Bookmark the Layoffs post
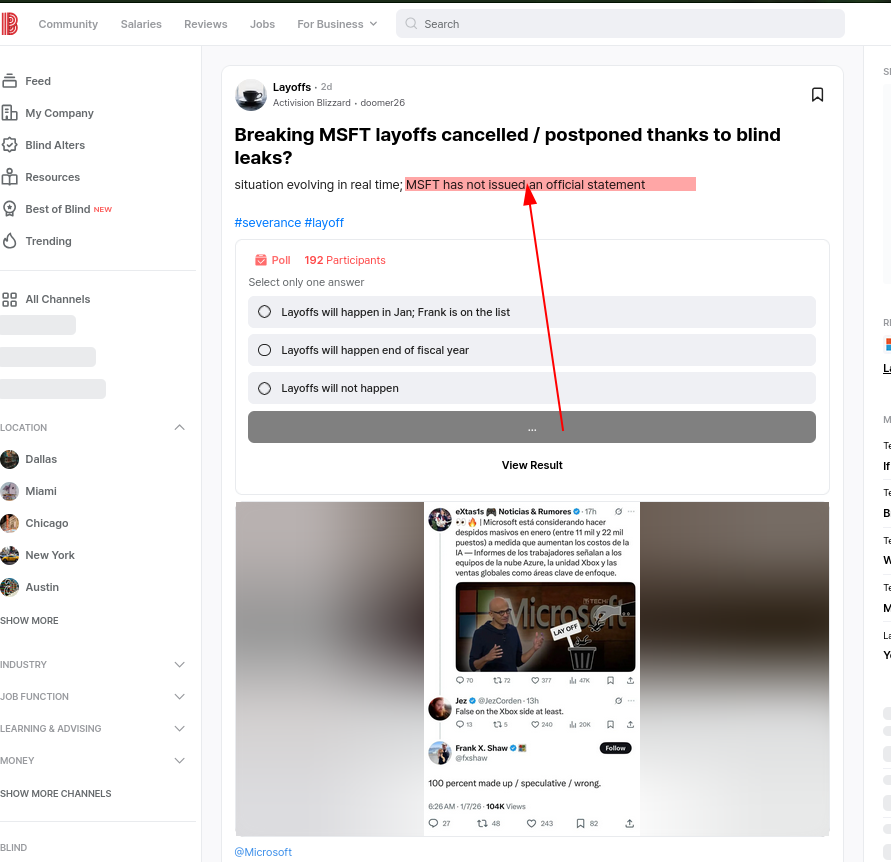Viewport: 891px width, 862px height. pyautogui.click(x=817, y=94)
